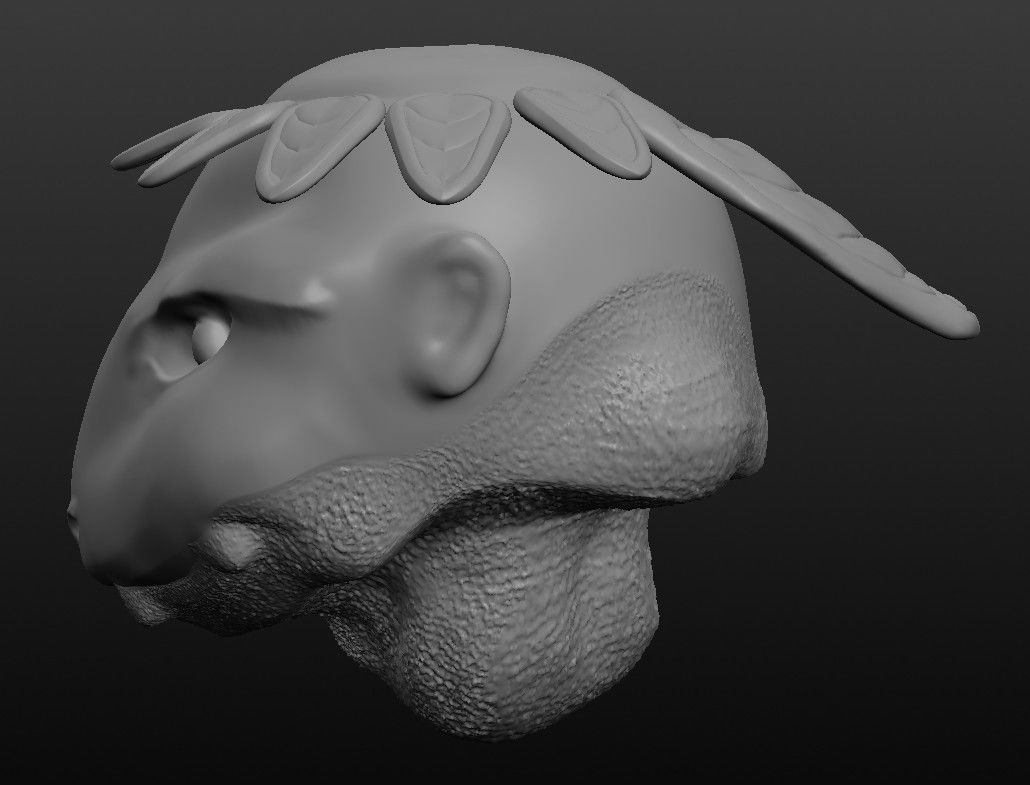Viewport: 1030px width, 785px height.
Task: Click the eyeball inside the eye socket
Action: [209, 338]
